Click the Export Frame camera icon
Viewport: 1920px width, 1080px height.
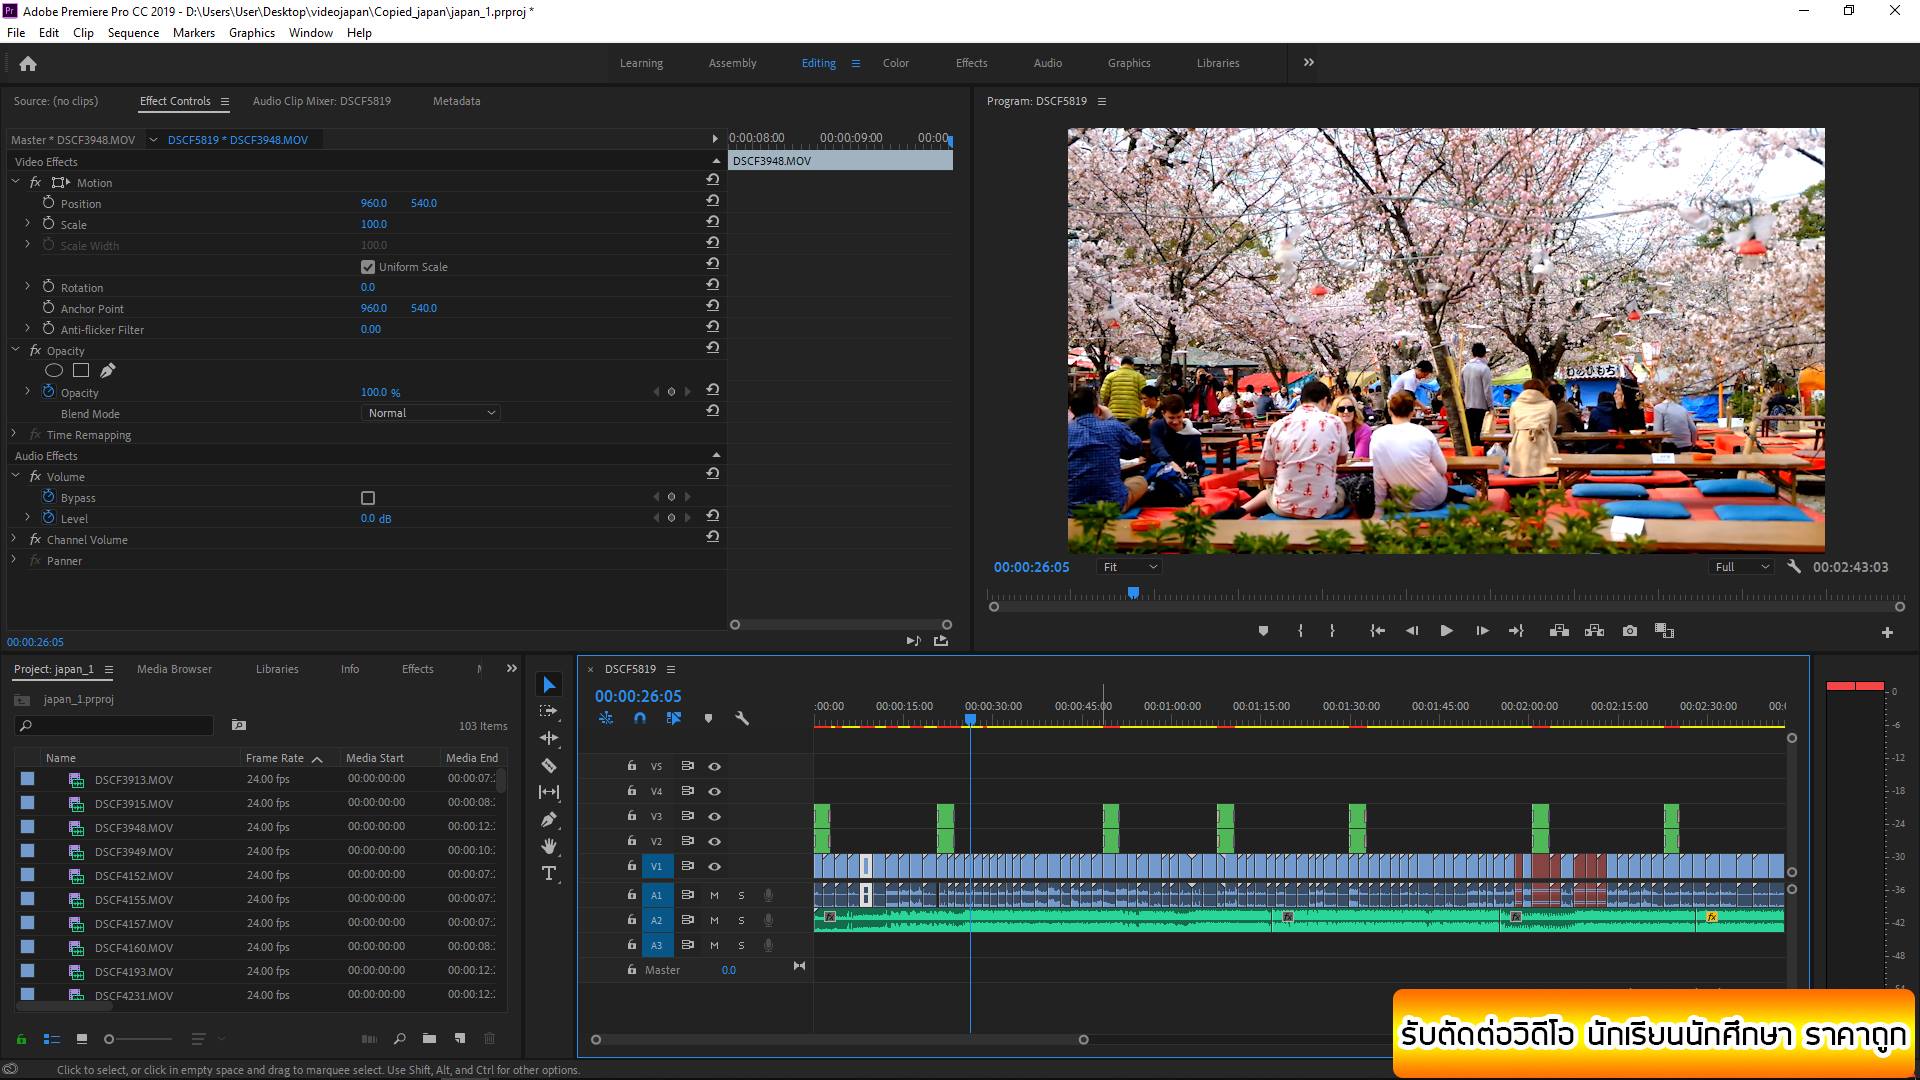(x=1630, y=631)
